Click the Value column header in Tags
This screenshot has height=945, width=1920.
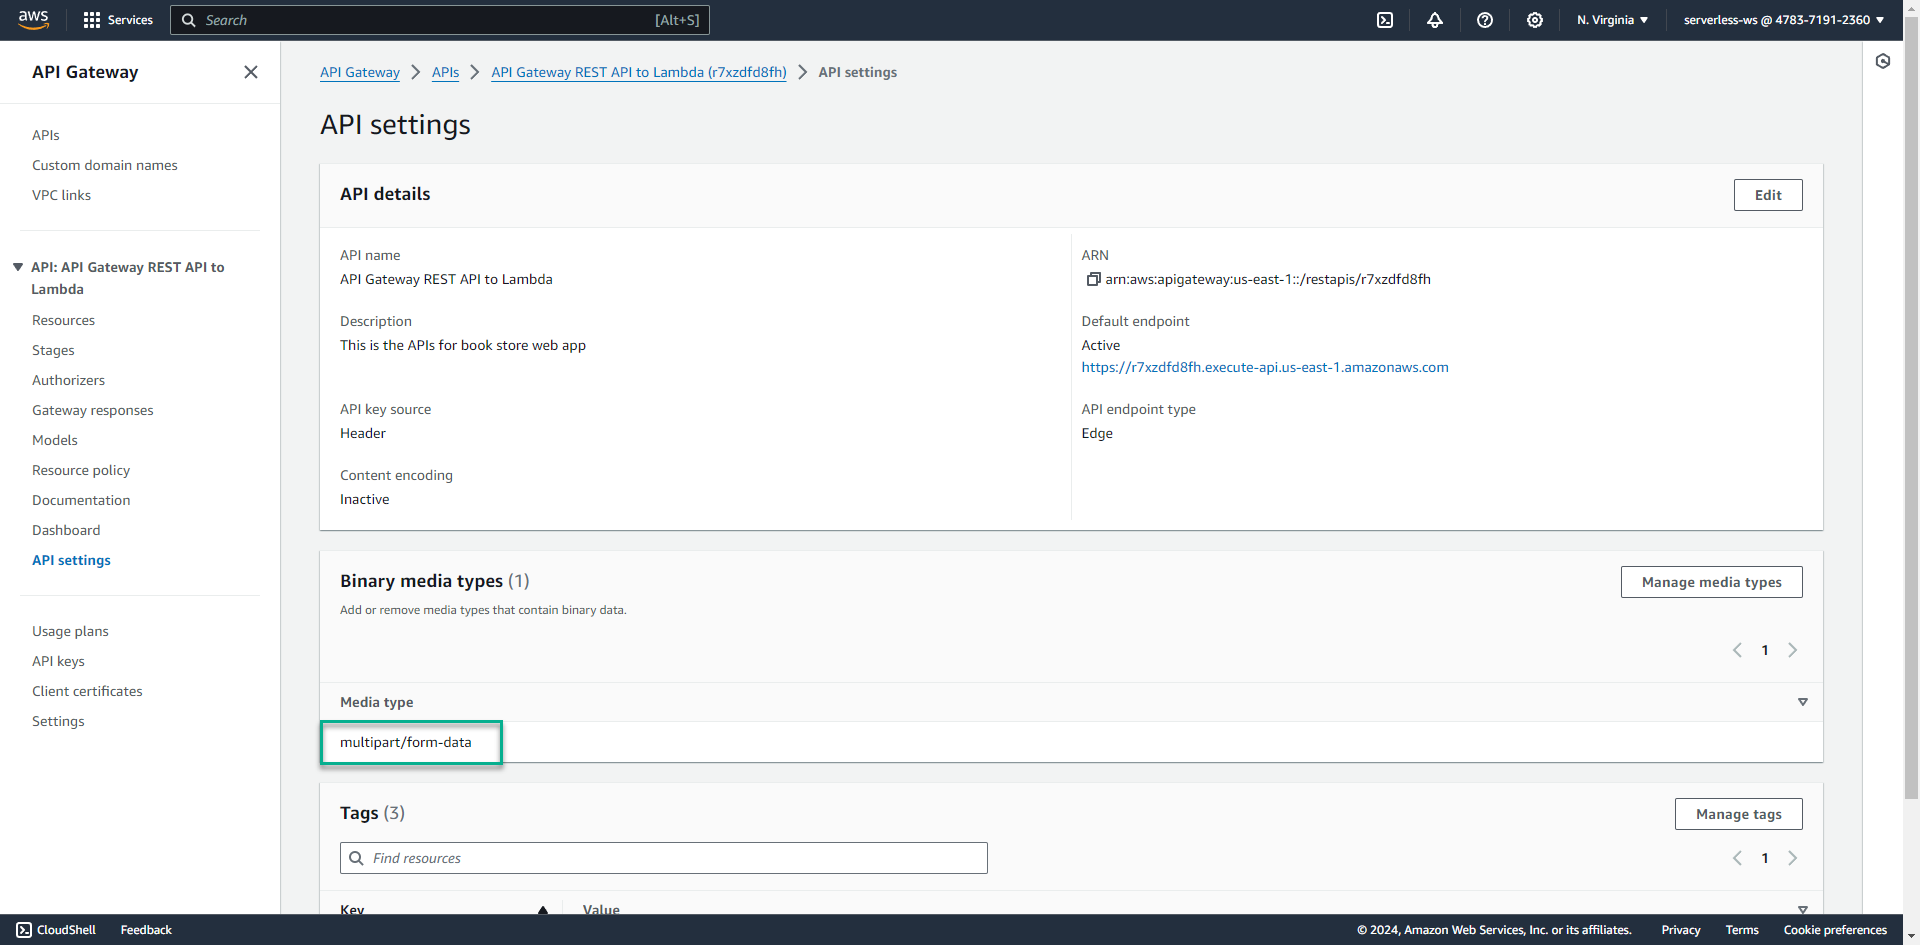(x=601, y=910)
